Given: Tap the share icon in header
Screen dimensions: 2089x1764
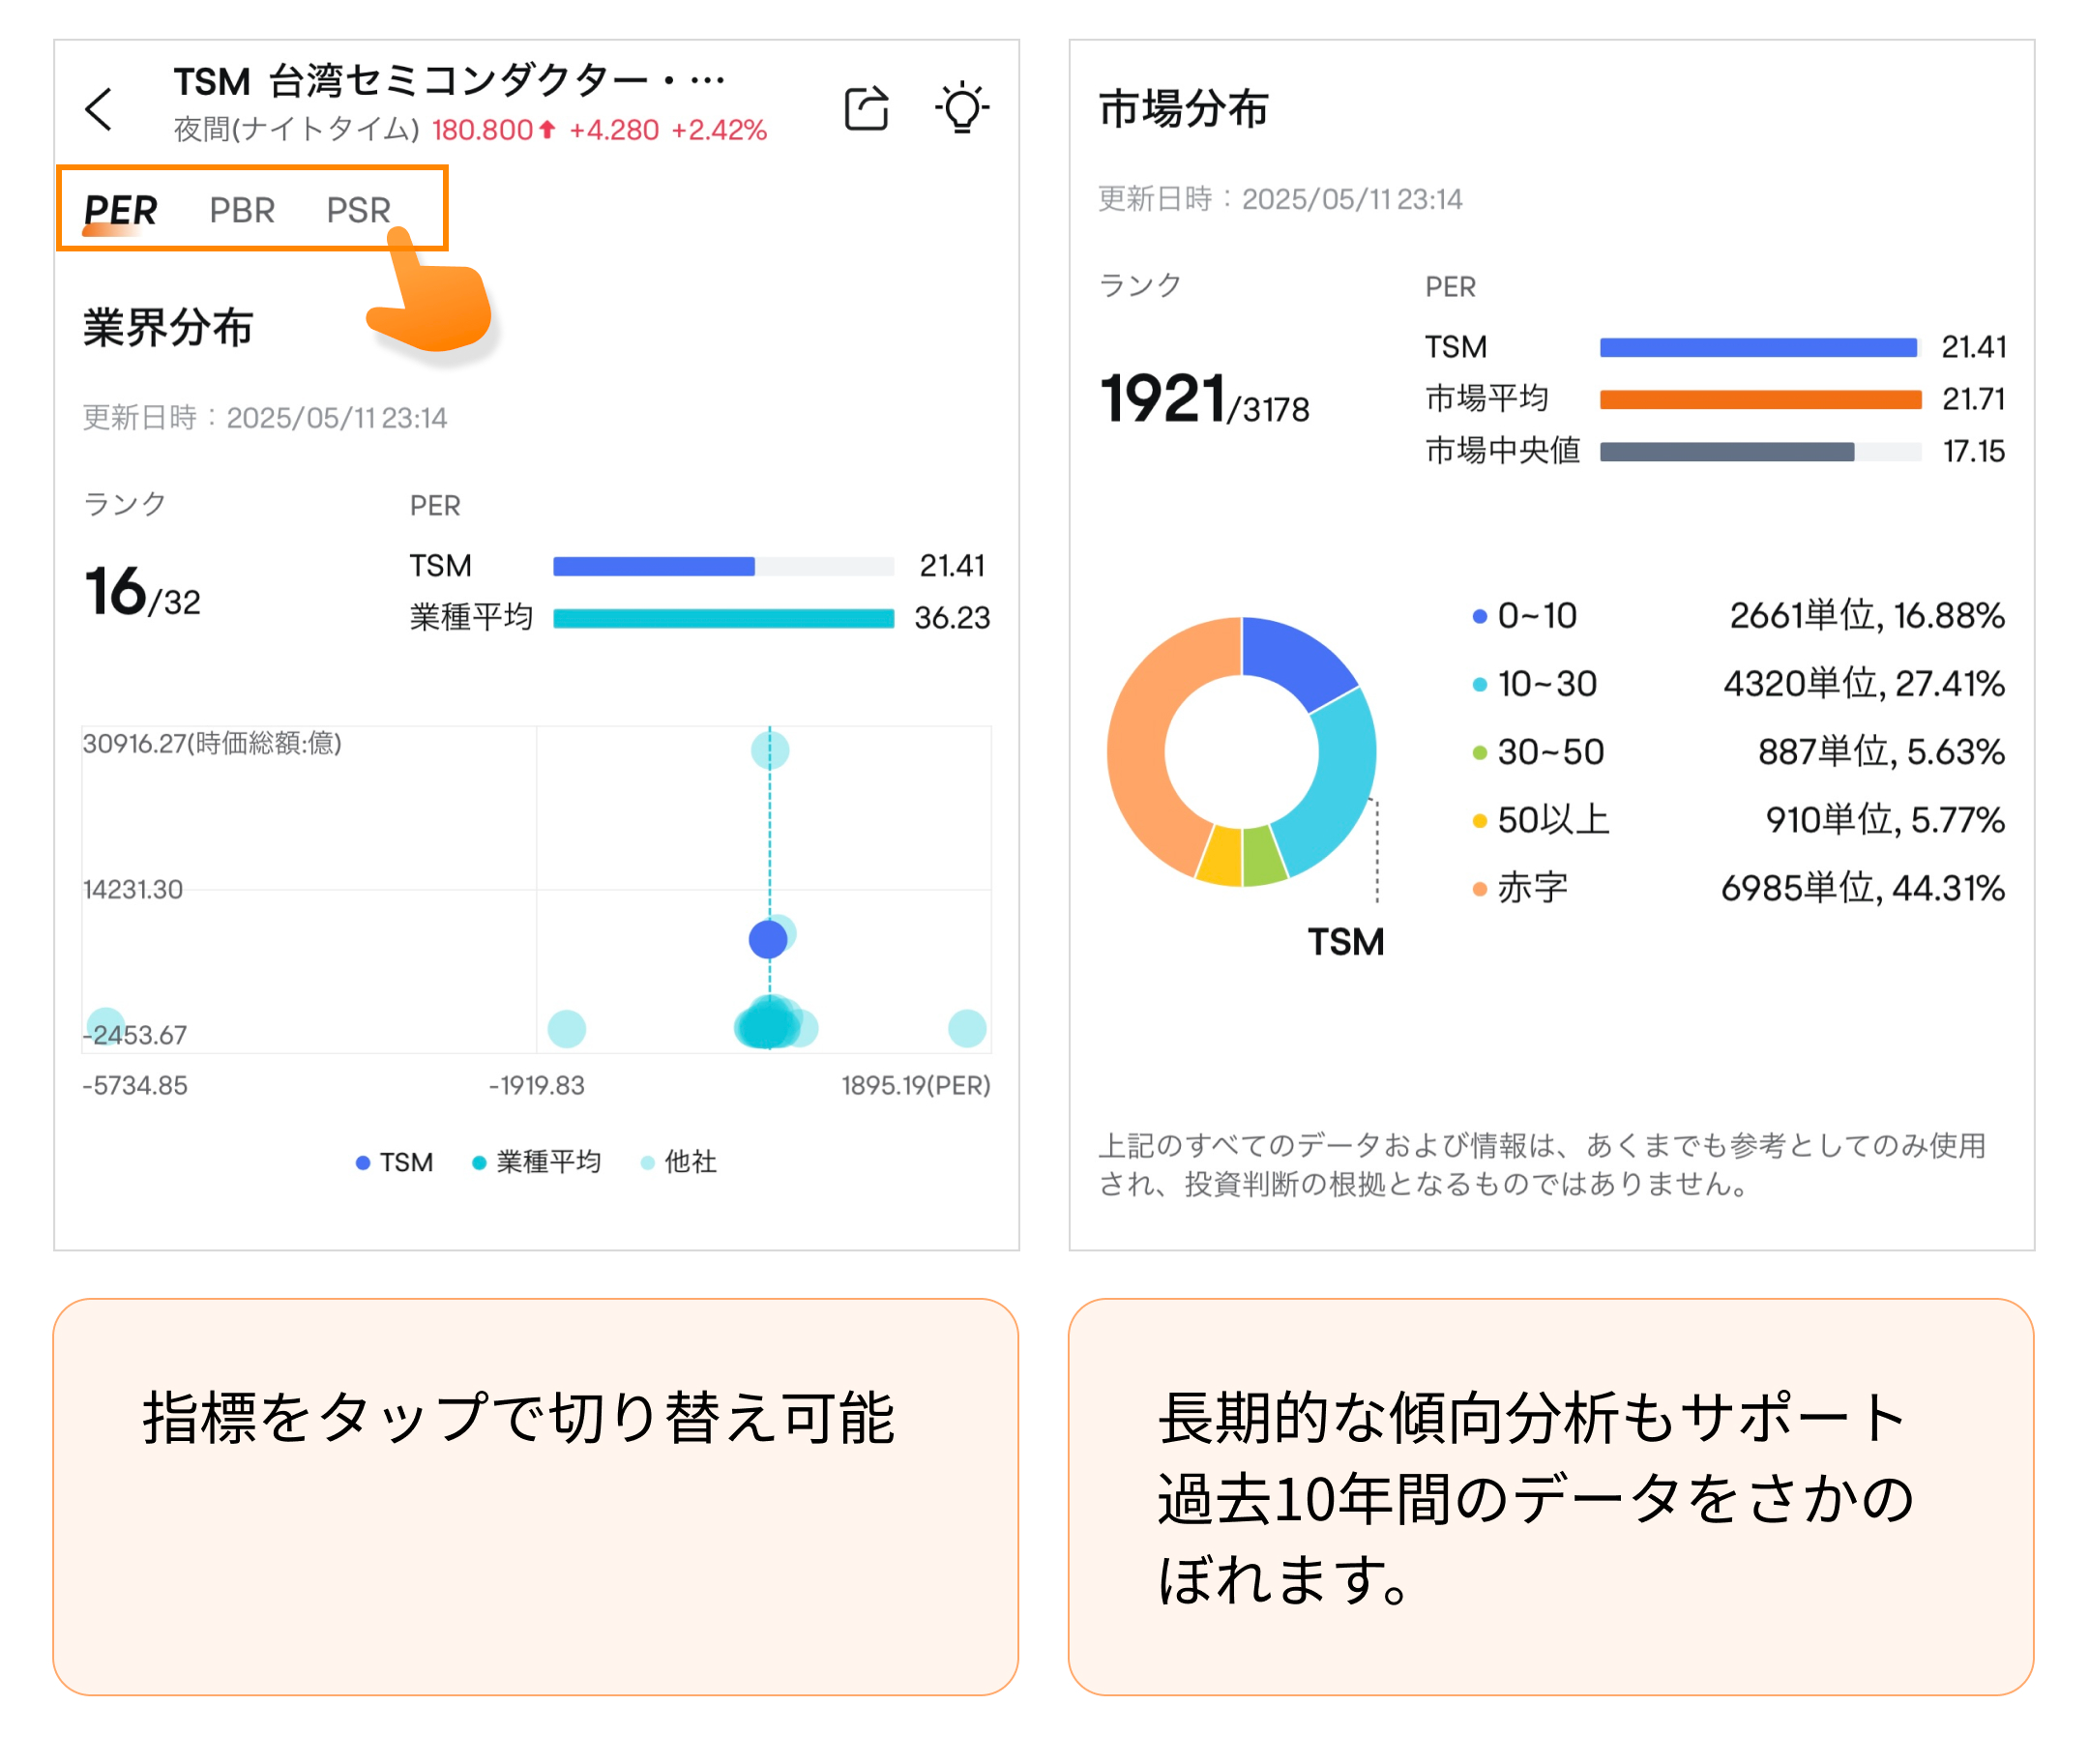Looking at the screenshot, I should 866,108.
